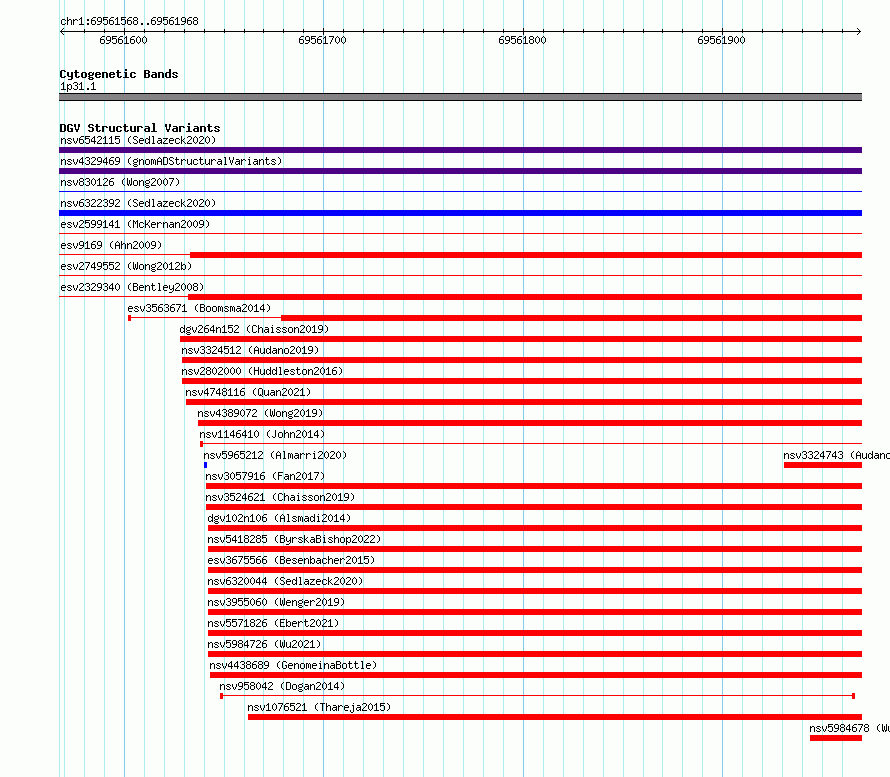Viewport: 890px width, 777px height.
Task: Select esv3563671 (Boomsma2014) label
Action: 199,308
